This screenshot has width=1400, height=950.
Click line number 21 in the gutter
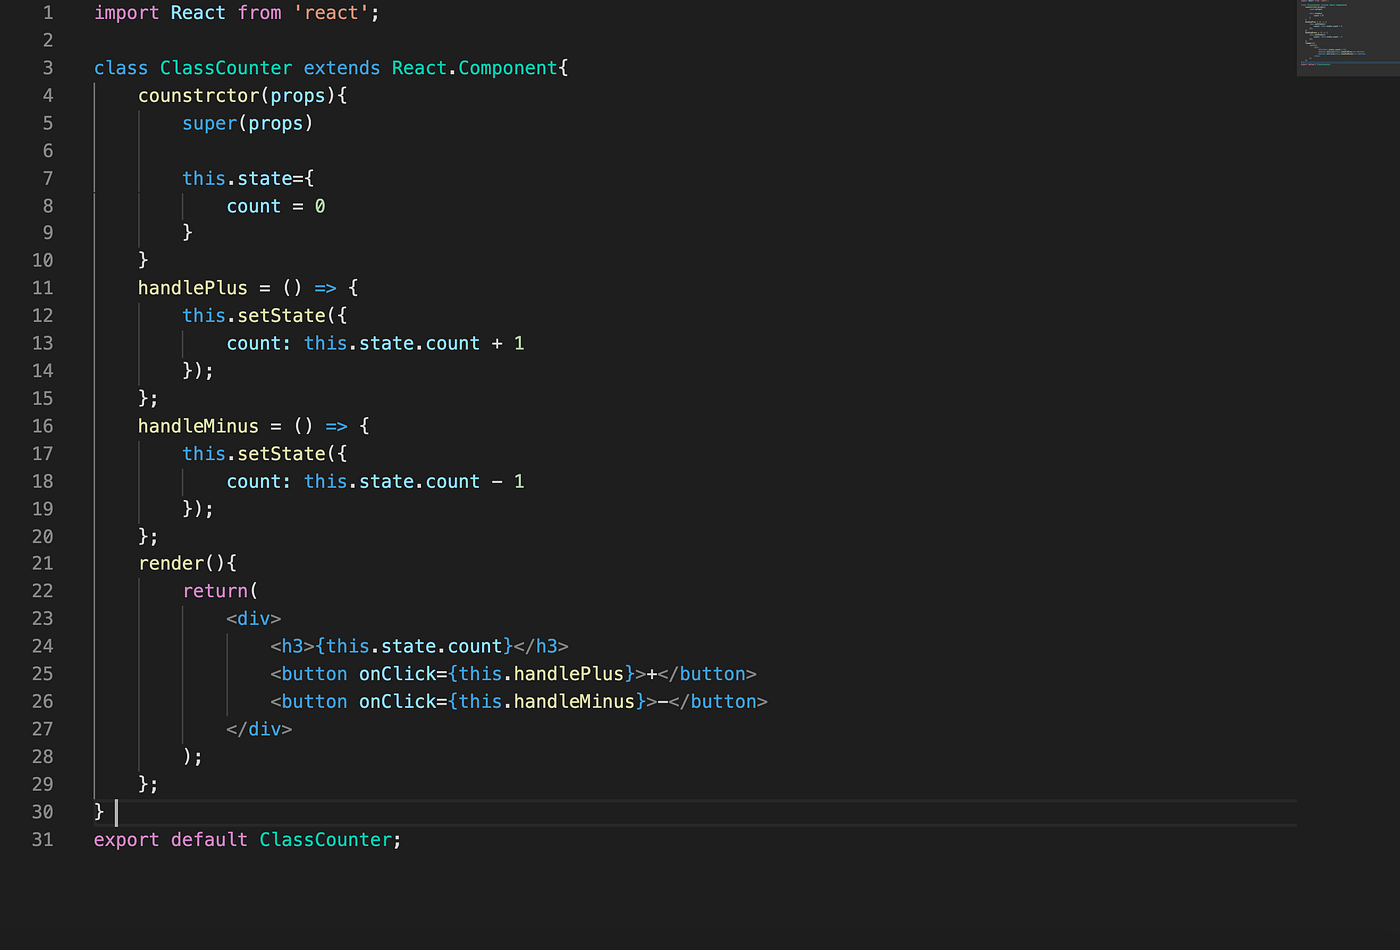click(42, 562)
